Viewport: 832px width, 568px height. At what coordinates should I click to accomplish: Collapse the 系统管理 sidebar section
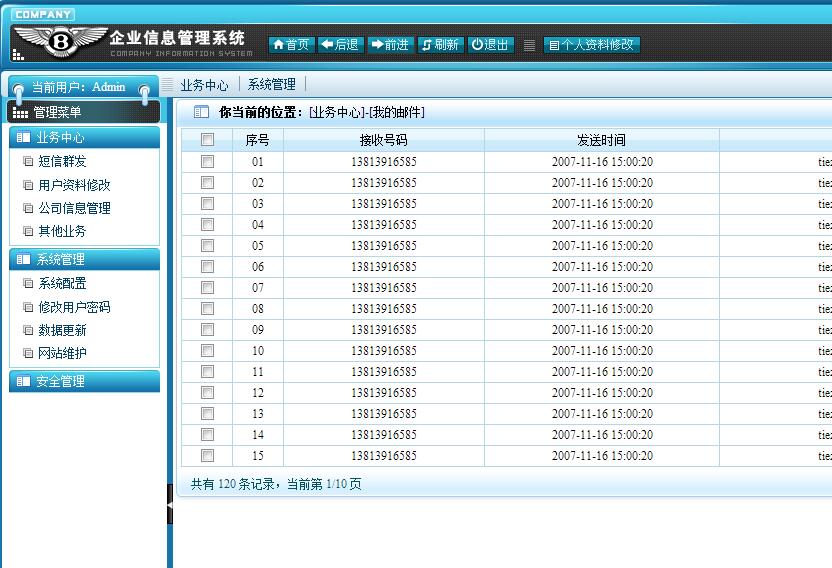[84, 260]
